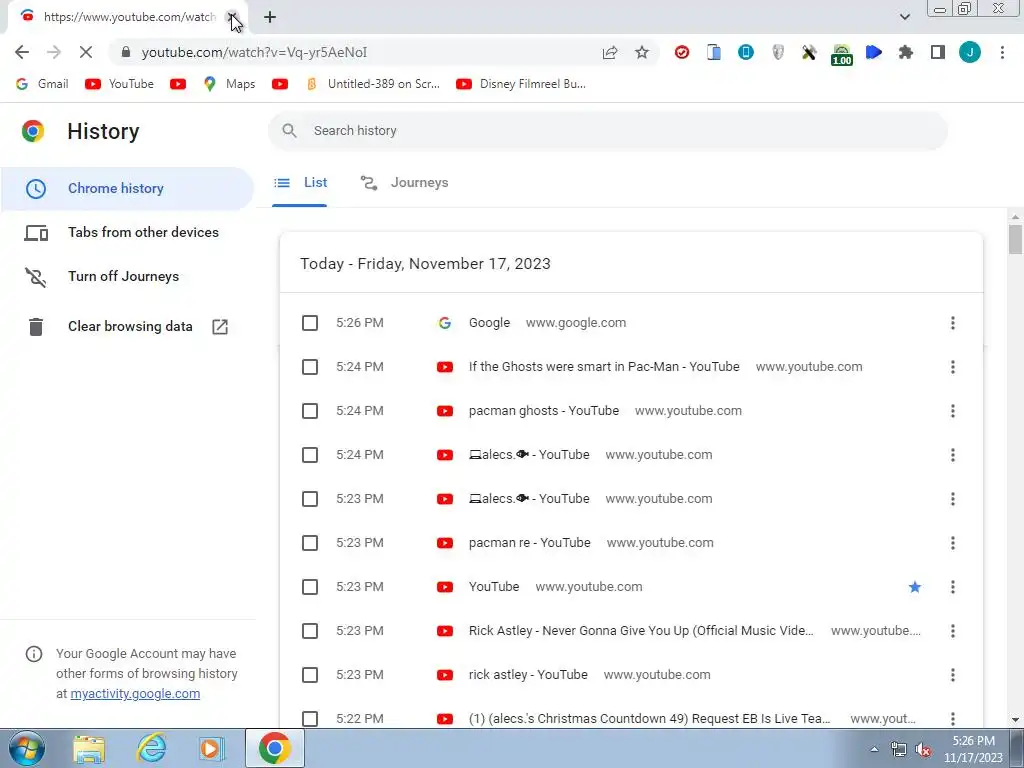Image resolution: width=1024 pixels, height=768 pixels.
Task: Launch Internet Explorer from the taskbar
Action: click(151, 748)
